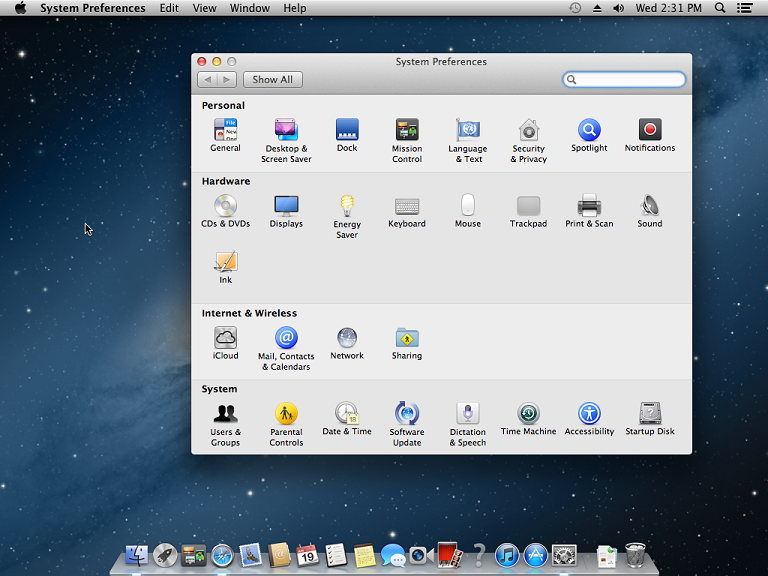Open the General preferences pane
This screenshot has width=768, height=576.
(x=225, y=130)
